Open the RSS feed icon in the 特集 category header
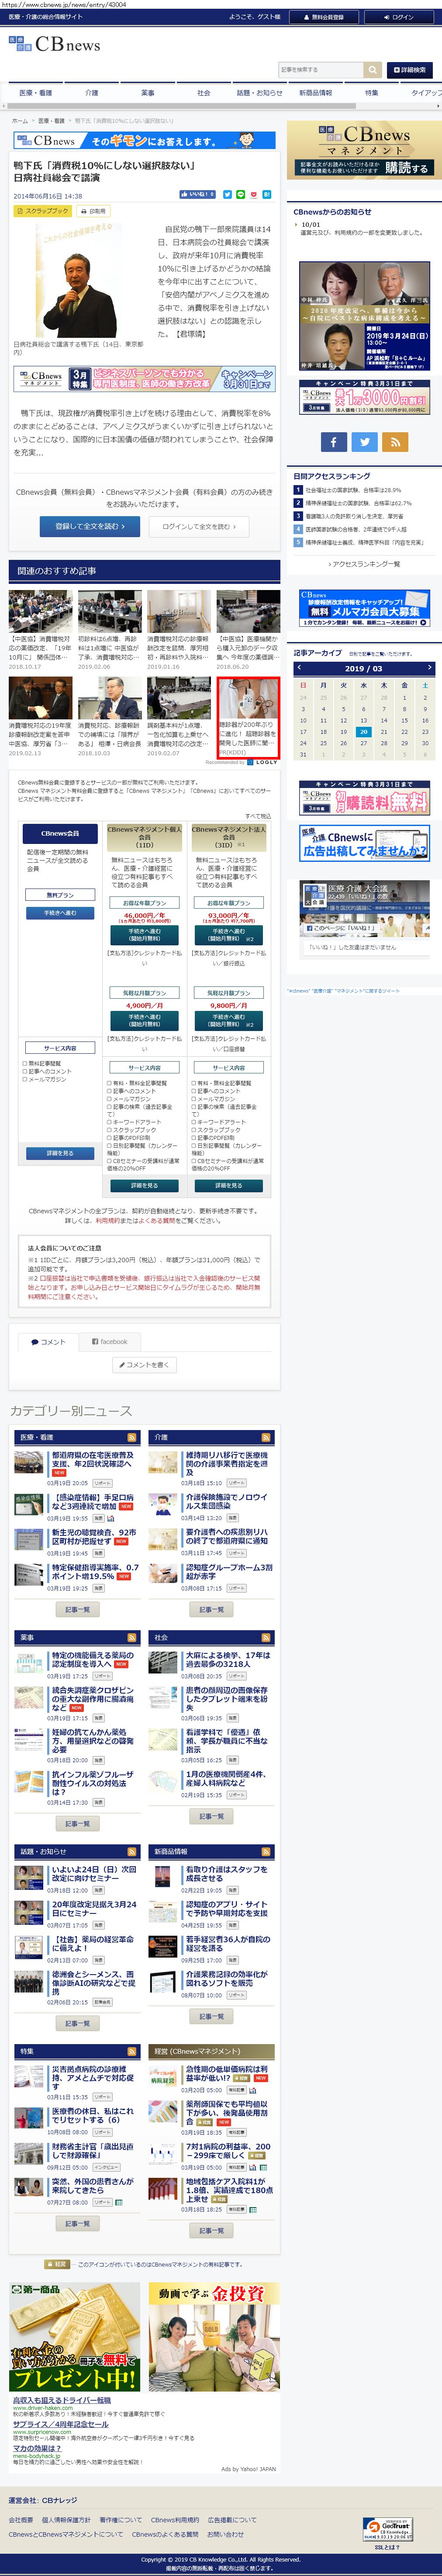The image size is (442, 2576). pos(132,2051)
